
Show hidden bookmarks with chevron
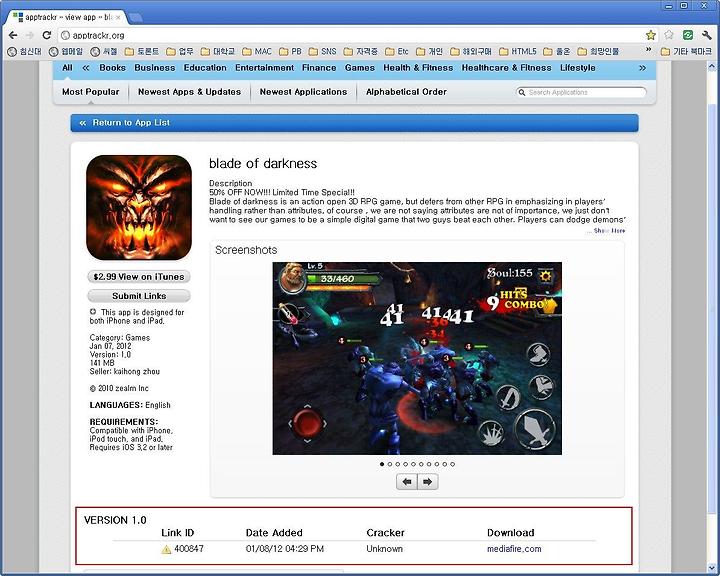(x=648, y=51)
